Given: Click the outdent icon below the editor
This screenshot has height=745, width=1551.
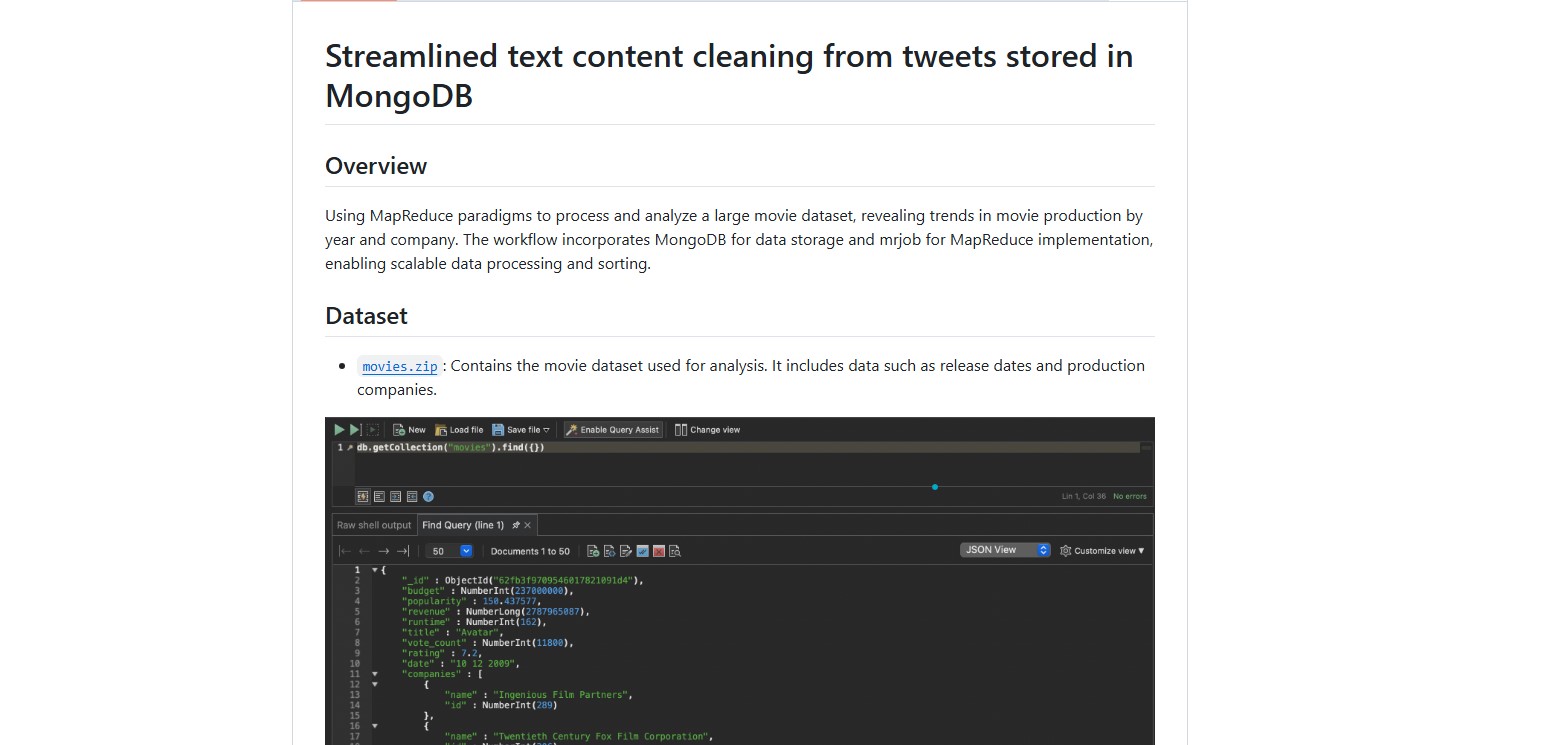Looking at the screenshot, I should click(x=412, y=496).
